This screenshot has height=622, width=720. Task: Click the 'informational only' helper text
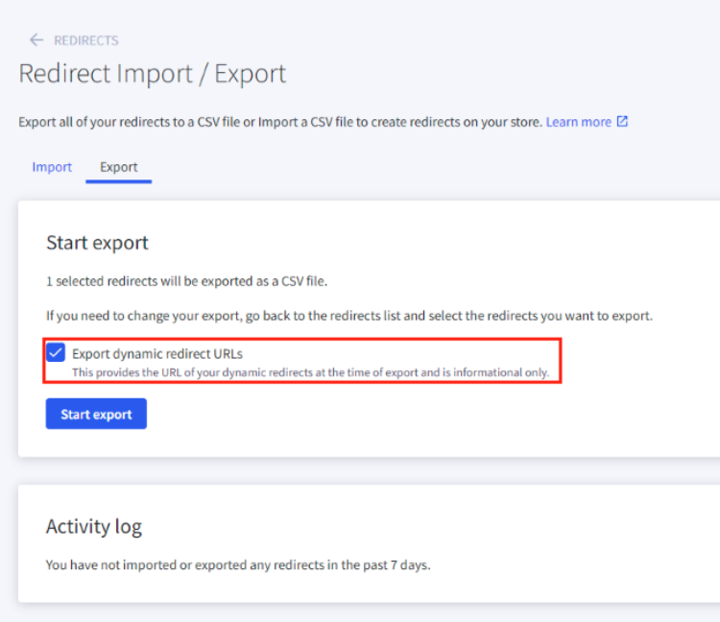pyautogui.click(x=311, y=372)
